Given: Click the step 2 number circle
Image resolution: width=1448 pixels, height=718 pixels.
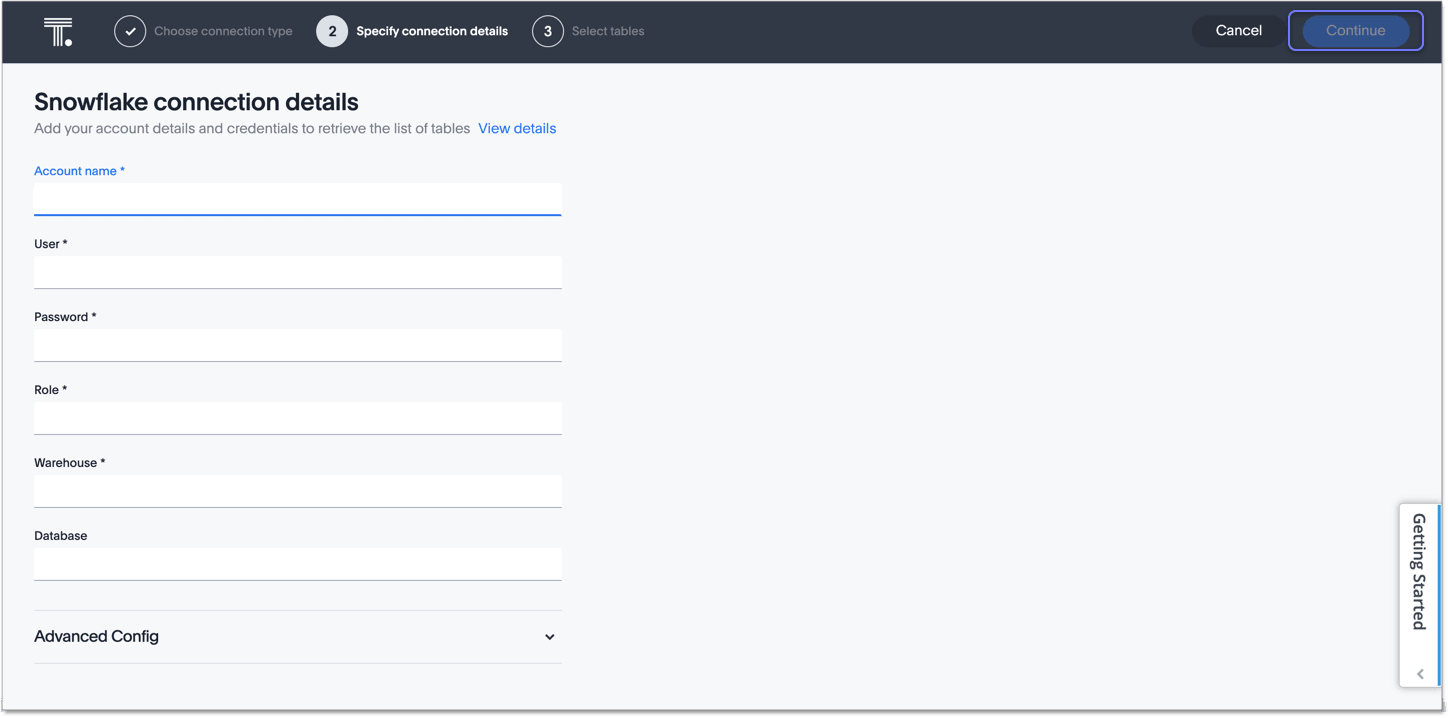Looking at the screenshot, I should [x=332, y=31].
